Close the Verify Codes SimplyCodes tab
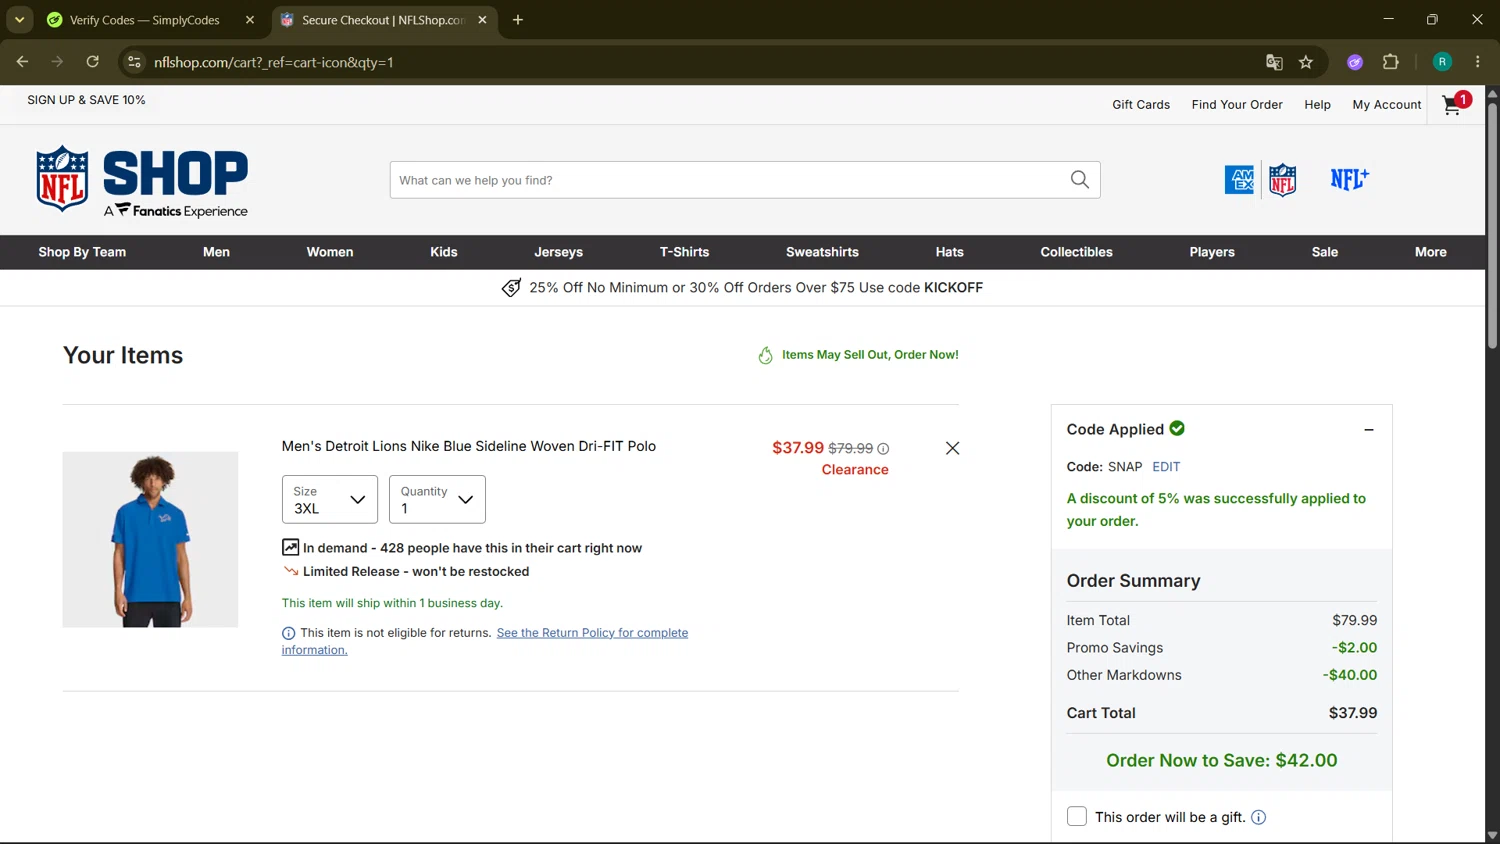The image size is (1500, 844). 250,20
